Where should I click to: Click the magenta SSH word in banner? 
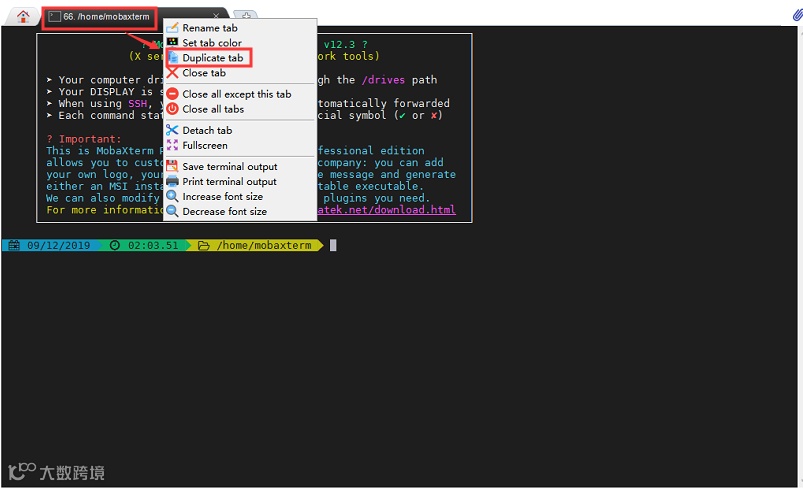pos(137,103)
